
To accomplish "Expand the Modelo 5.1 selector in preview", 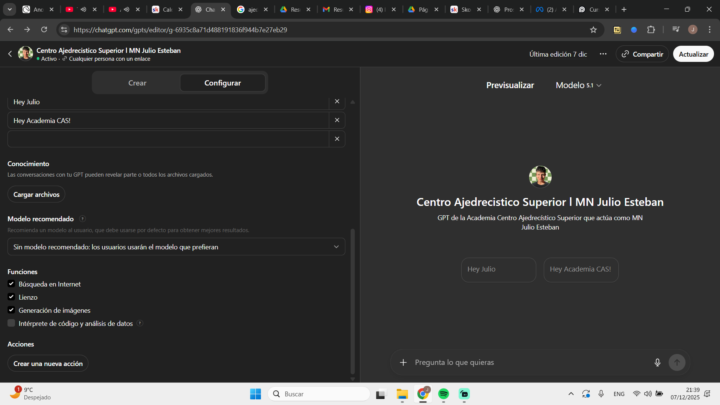I will [x=578, y=86].
